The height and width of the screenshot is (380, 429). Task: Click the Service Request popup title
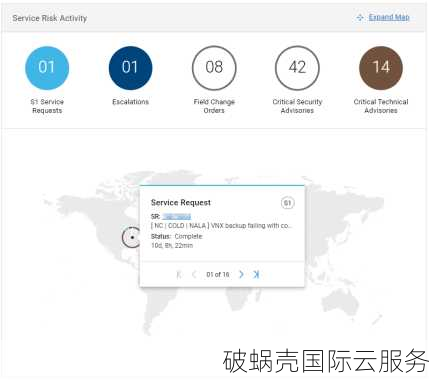181,202
